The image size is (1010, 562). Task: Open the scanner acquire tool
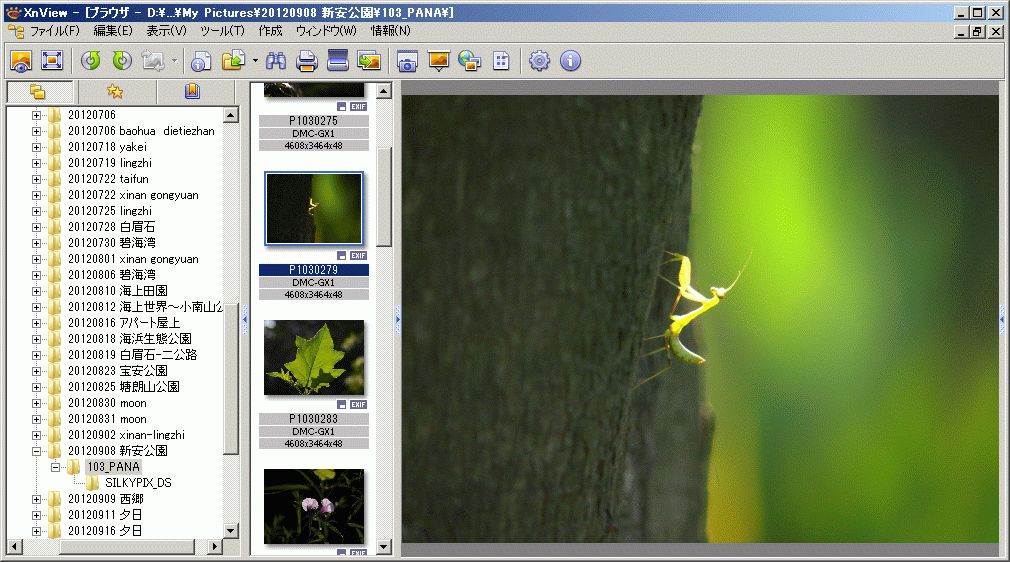338,61
